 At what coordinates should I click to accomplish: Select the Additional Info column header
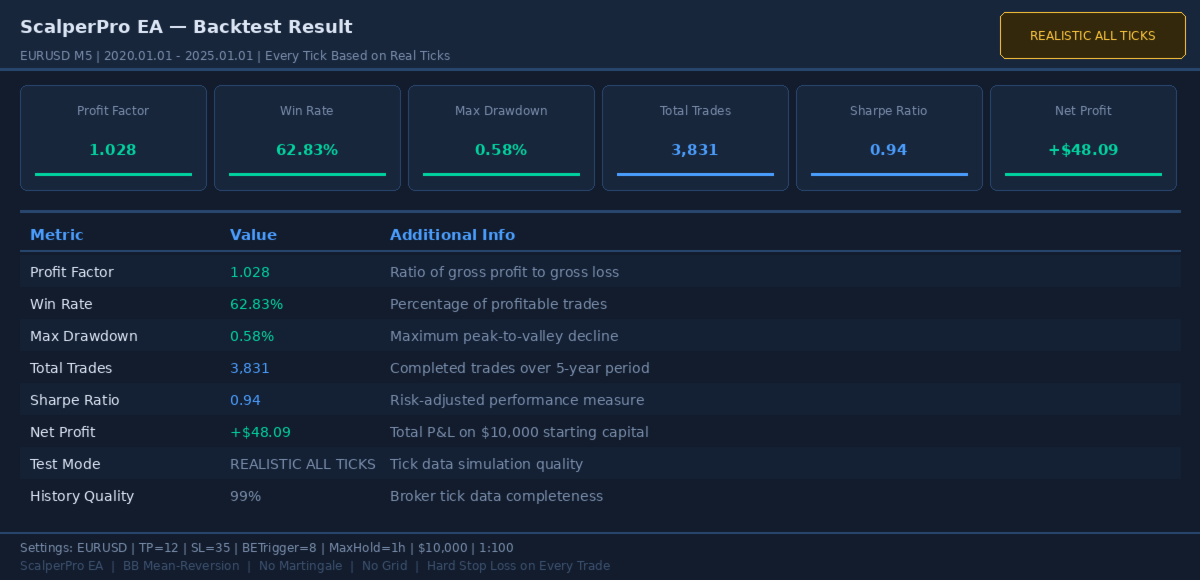pyautogui.click(x=452, y=235)
